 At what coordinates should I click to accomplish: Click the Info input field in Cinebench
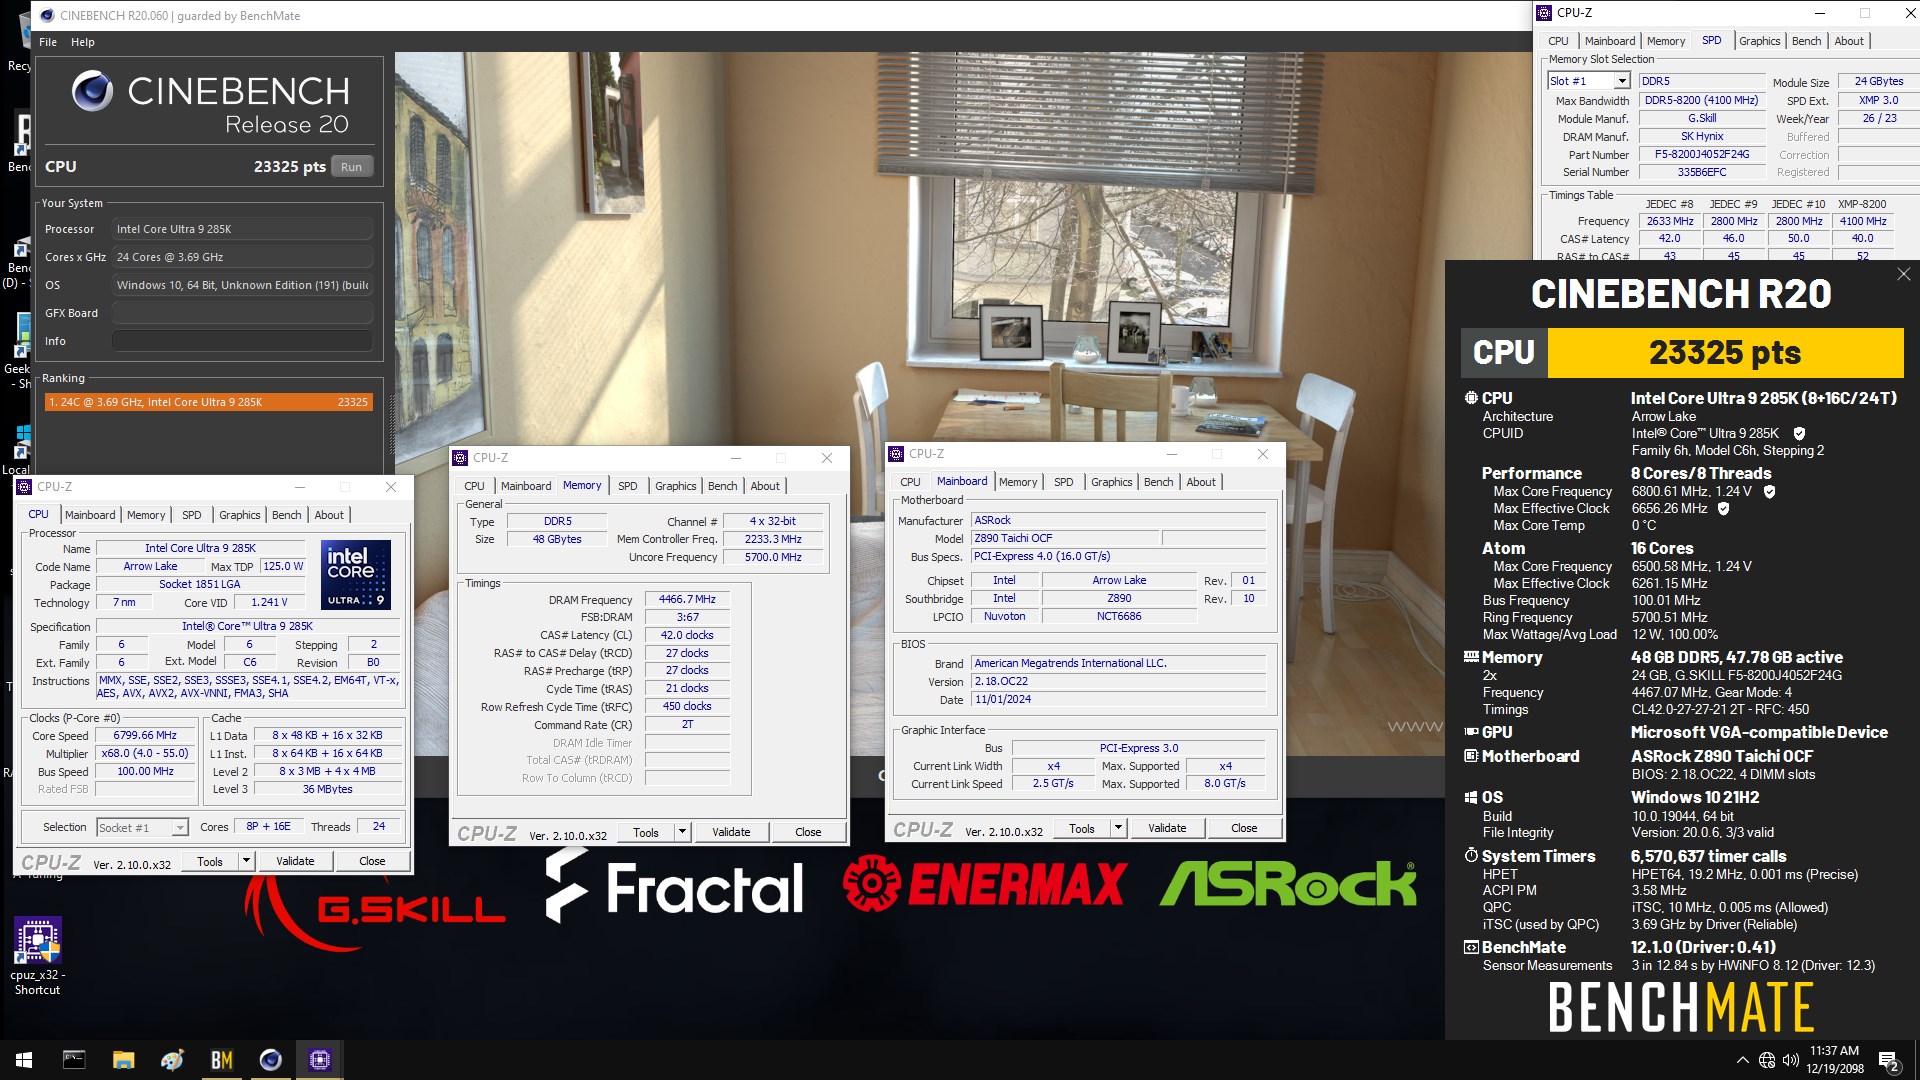click(242, 341)
